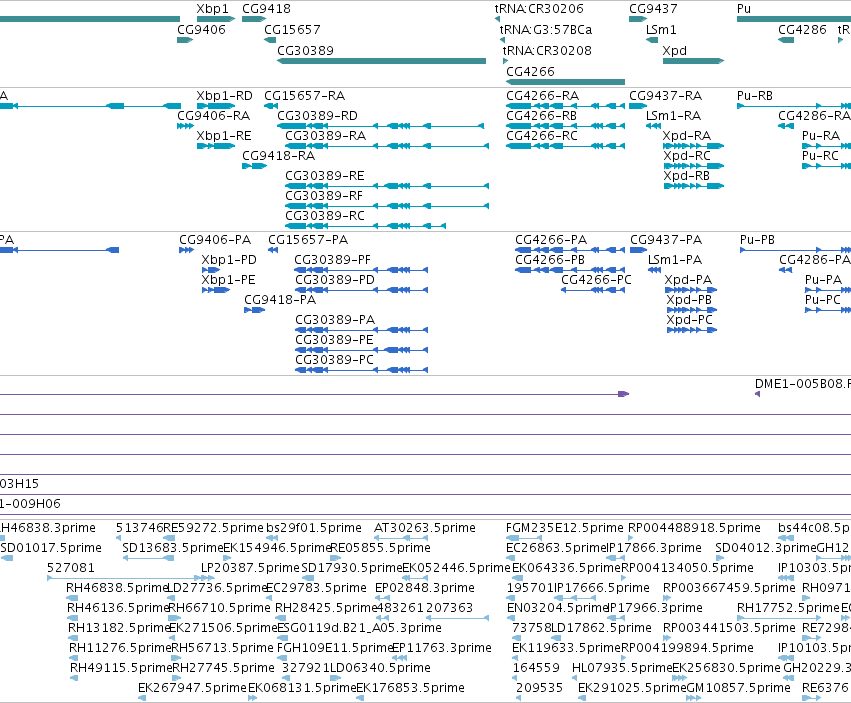Click protein CG30389-PD
This screenshot has height=703, width=851.
[x=335, y=280]
